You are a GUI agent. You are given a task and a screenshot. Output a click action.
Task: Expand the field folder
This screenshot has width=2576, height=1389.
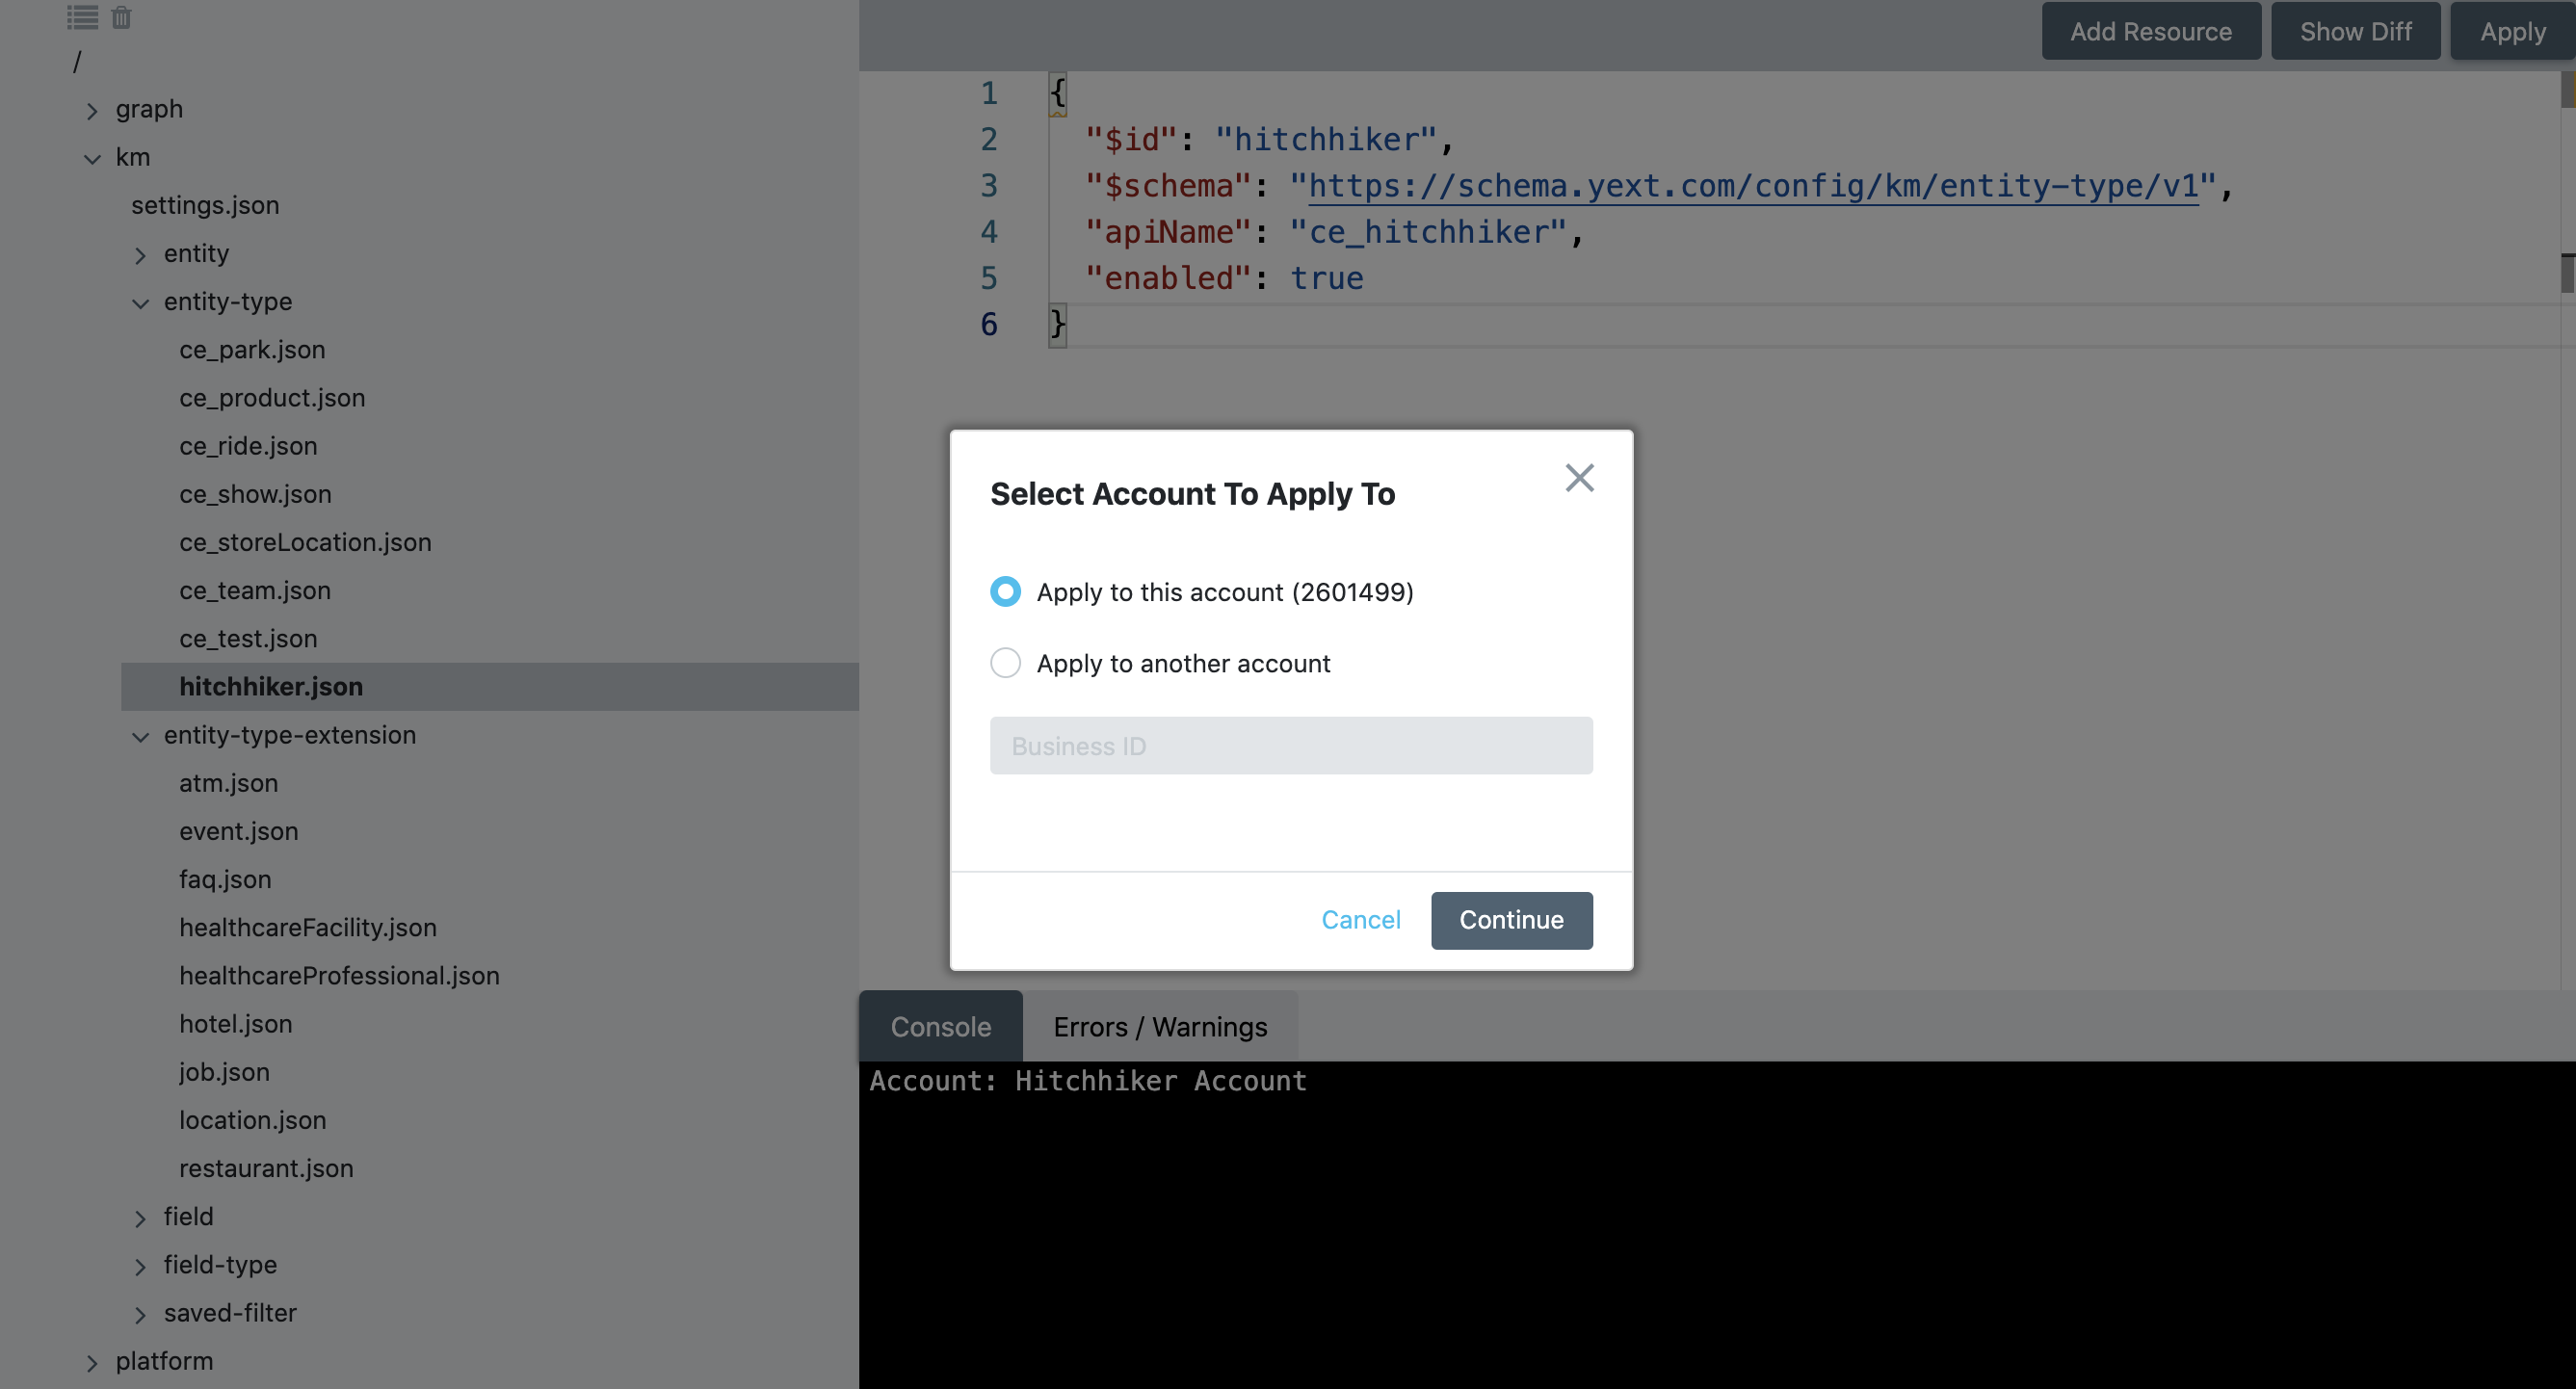pos(140,1218)
